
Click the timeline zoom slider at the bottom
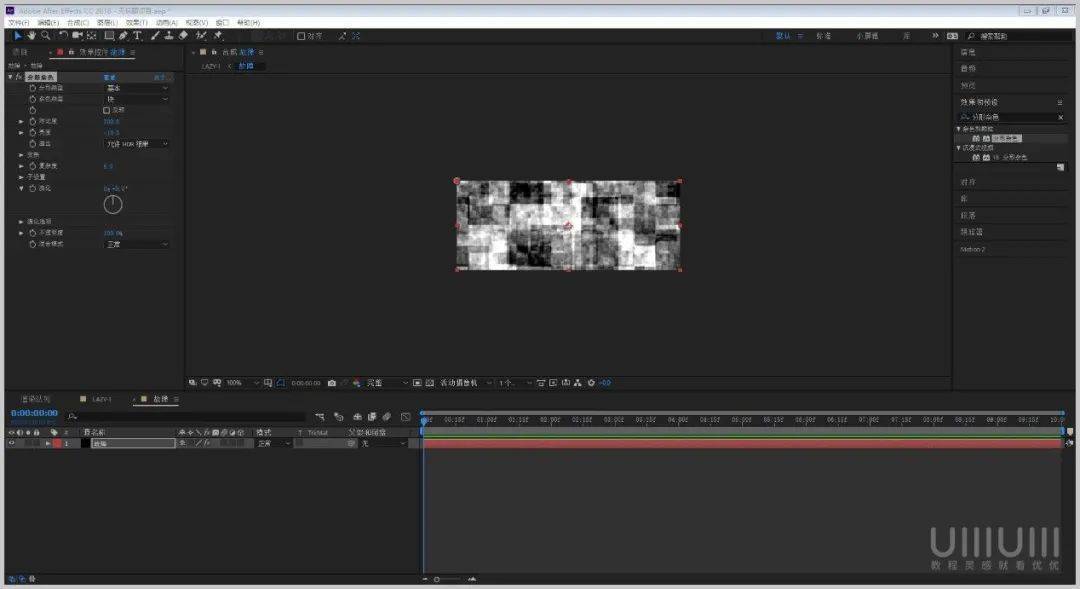(448, 579)
